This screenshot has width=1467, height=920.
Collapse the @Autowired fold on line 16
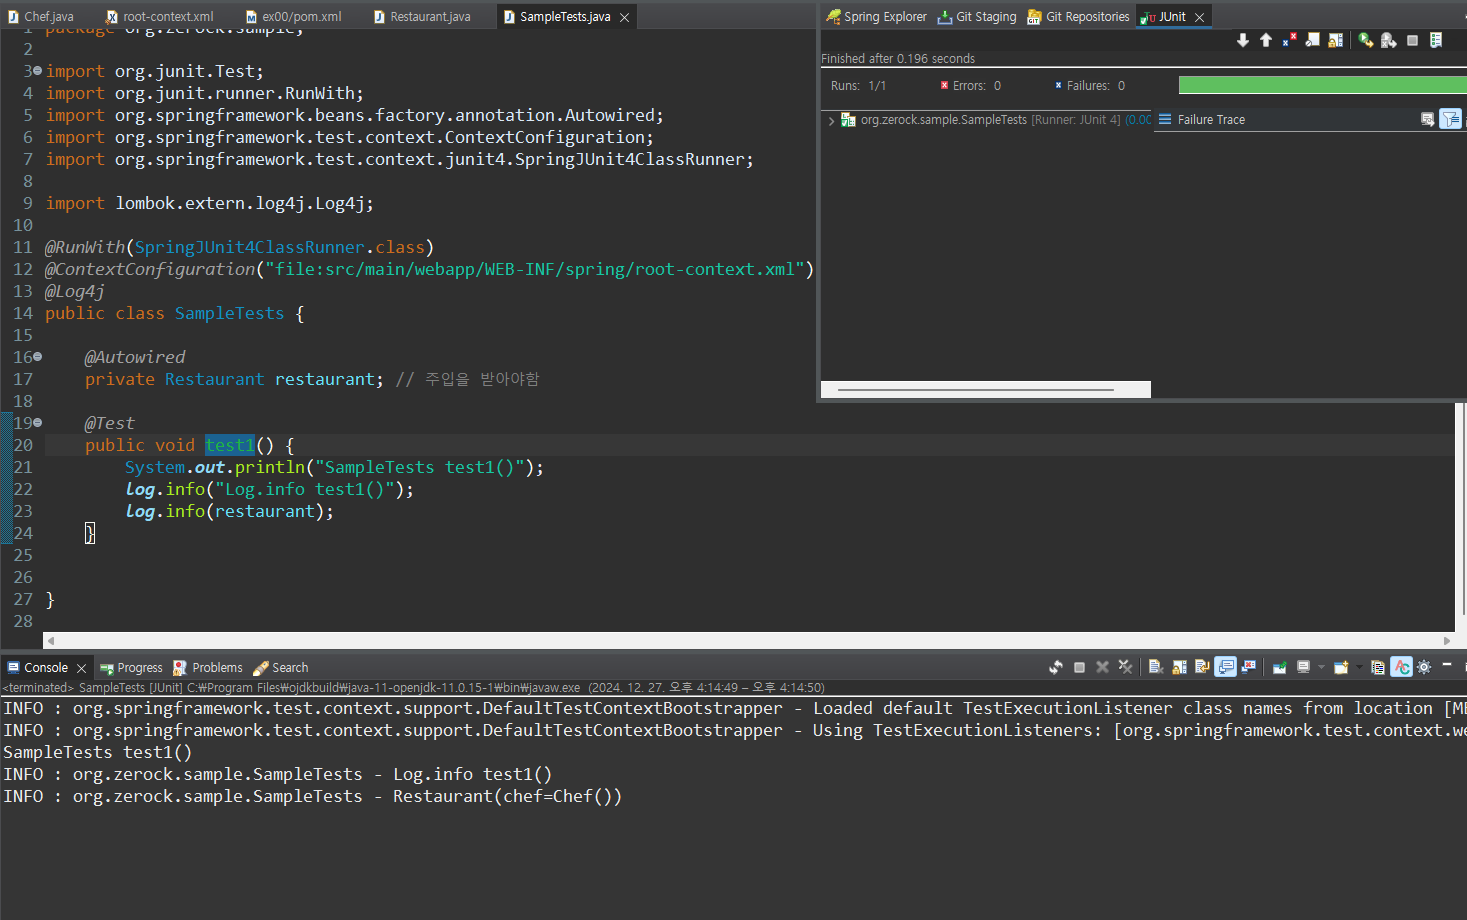coord(37,357)
